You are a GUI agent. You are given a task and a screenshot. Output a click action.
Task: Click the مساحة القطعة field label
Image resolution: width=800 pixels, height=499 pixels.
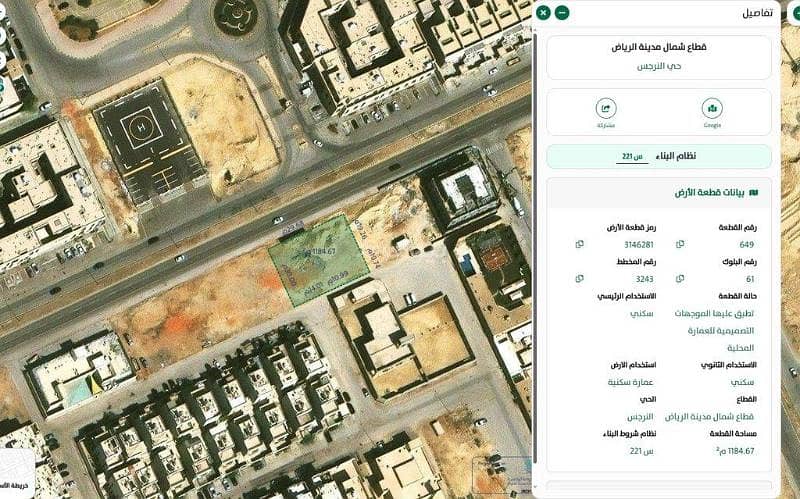coord(733,433)
